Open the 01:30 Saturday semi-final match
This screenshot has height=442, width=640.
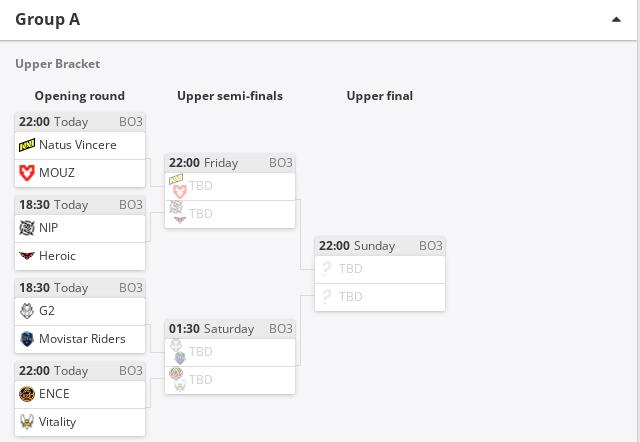[x=230, y=329]
